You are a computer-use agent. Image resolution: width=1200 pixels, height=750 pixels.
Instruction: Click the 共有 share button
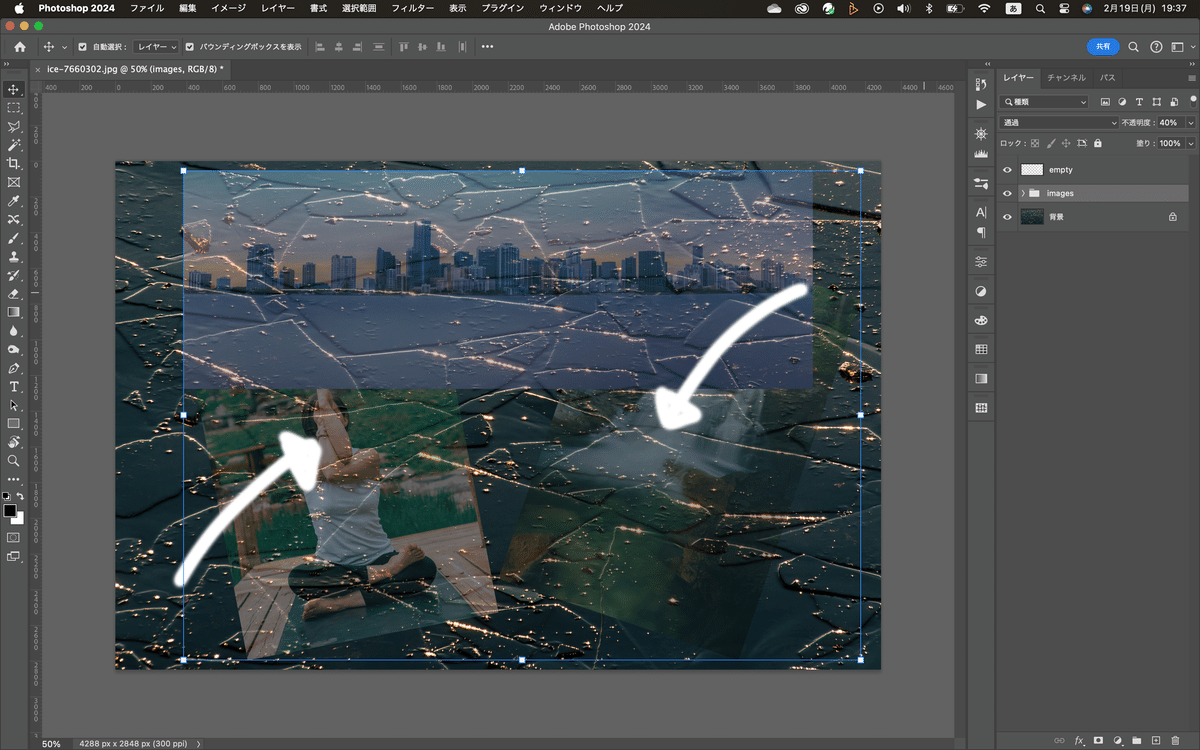tap(1103, 47)
